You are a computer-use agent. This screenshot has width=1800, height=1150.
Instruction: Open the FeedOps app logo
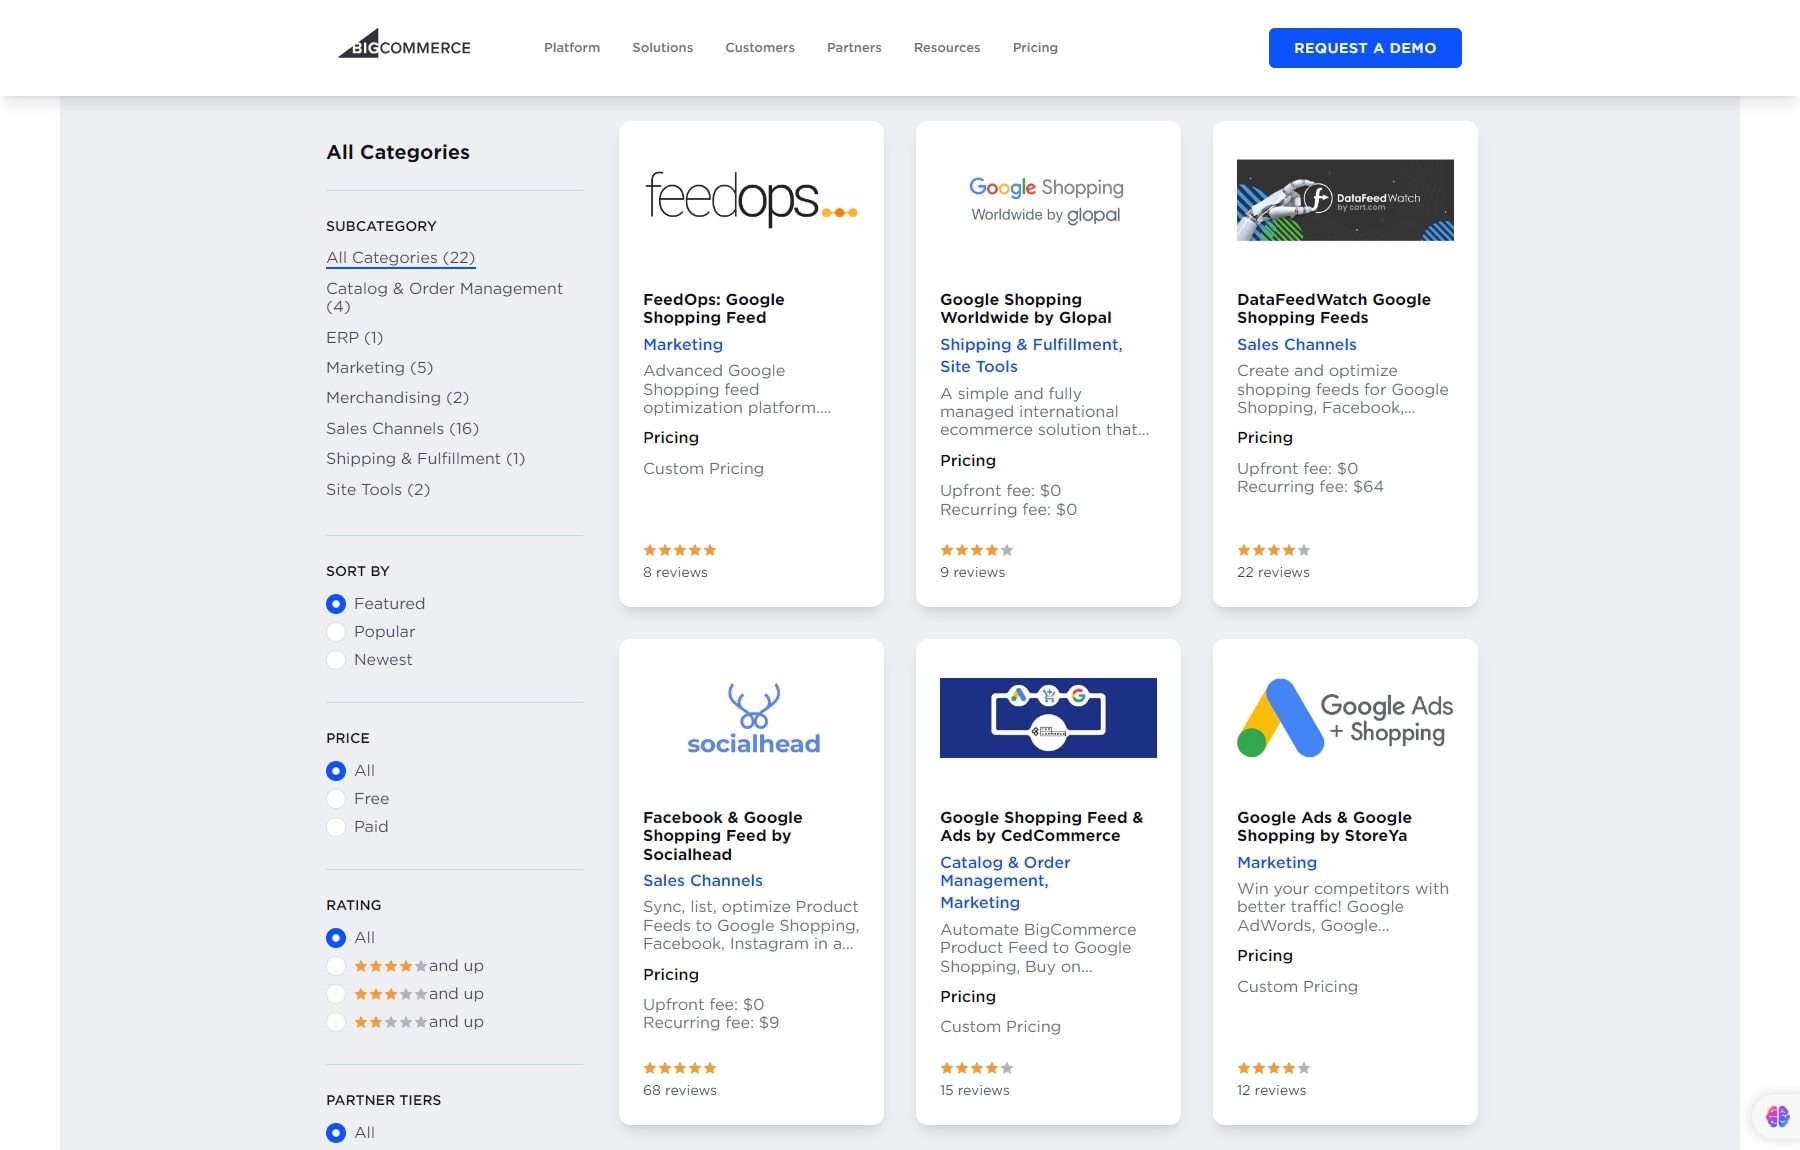click(x=751, y=198)
